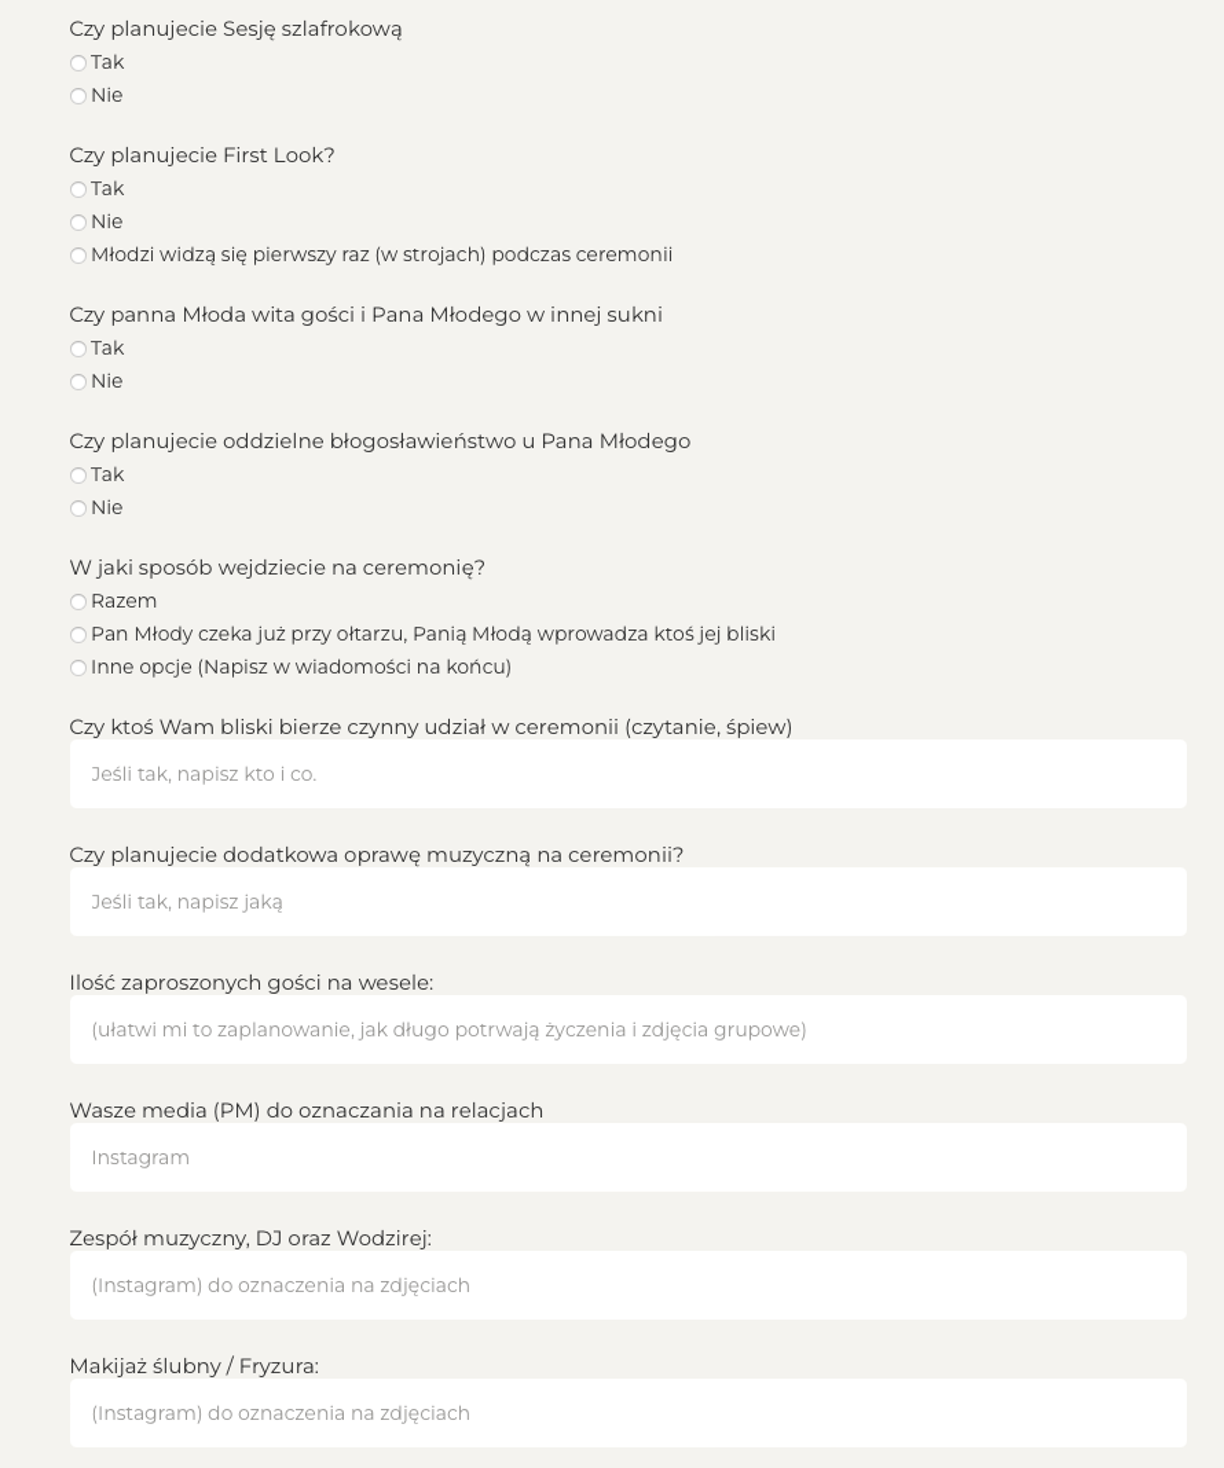Image resolution: width=1224 pixels, height=1468 pixels.
Task: Click the First Look question label
Action: (202, 155)
